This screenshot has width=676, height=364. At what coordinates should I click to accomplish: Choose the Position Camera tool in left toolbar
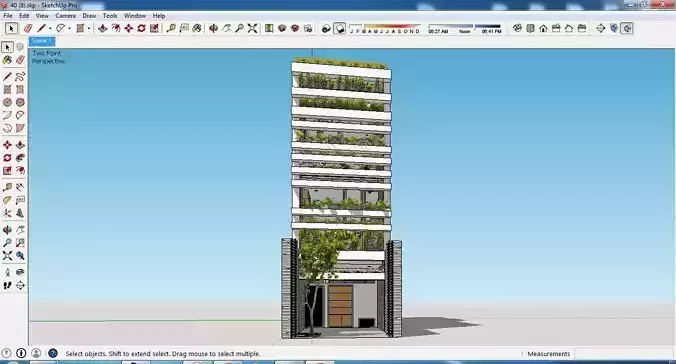tap(7, 273)
